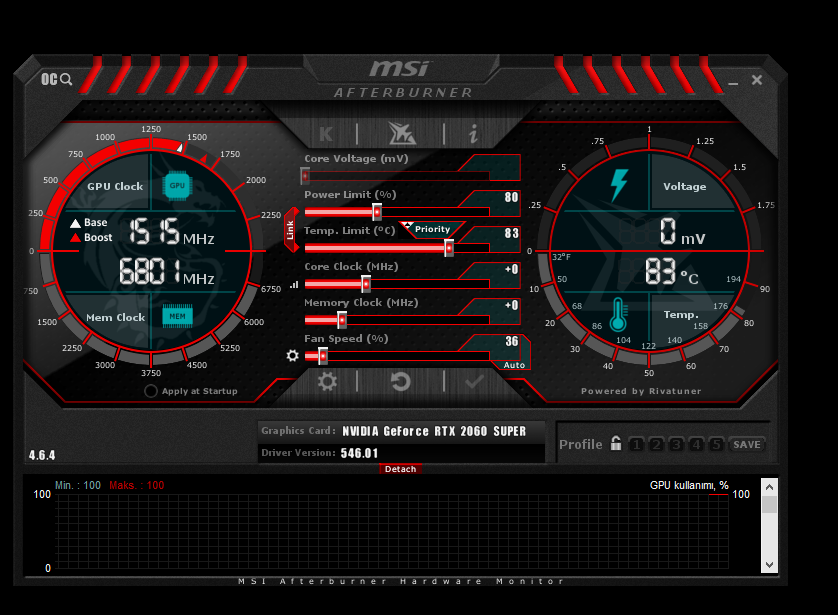Toggle the Priority indicator

pos(432,229)
